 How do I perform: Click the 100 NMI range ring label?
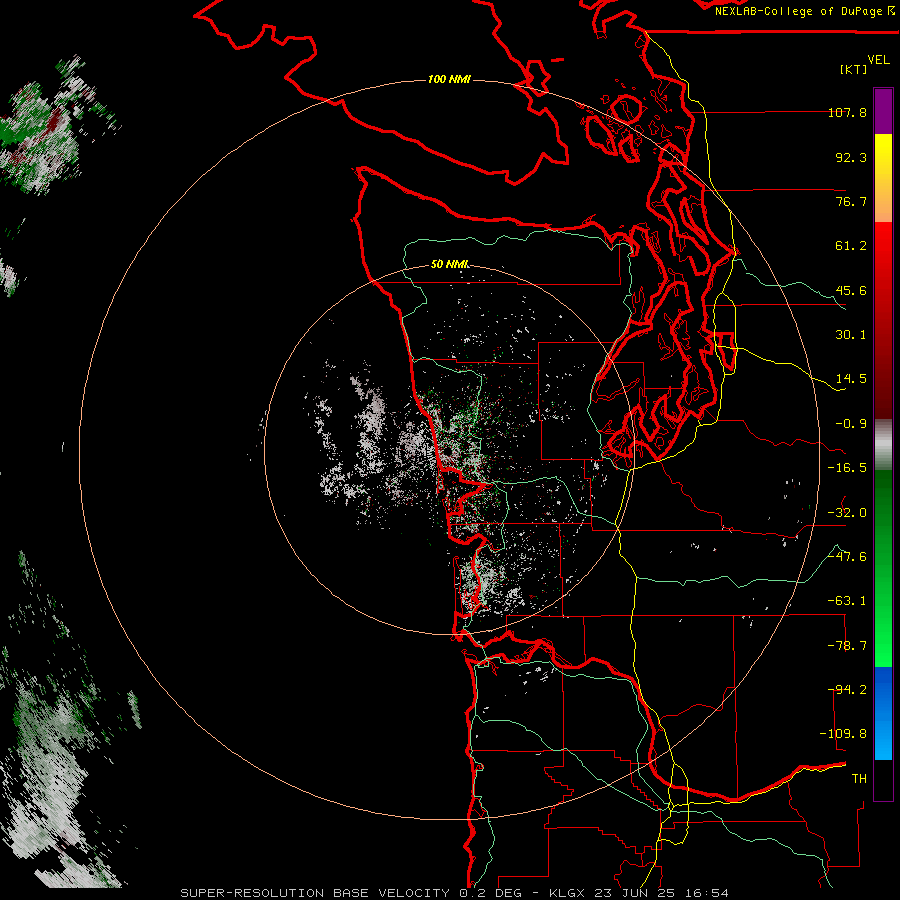click(449, 79)
